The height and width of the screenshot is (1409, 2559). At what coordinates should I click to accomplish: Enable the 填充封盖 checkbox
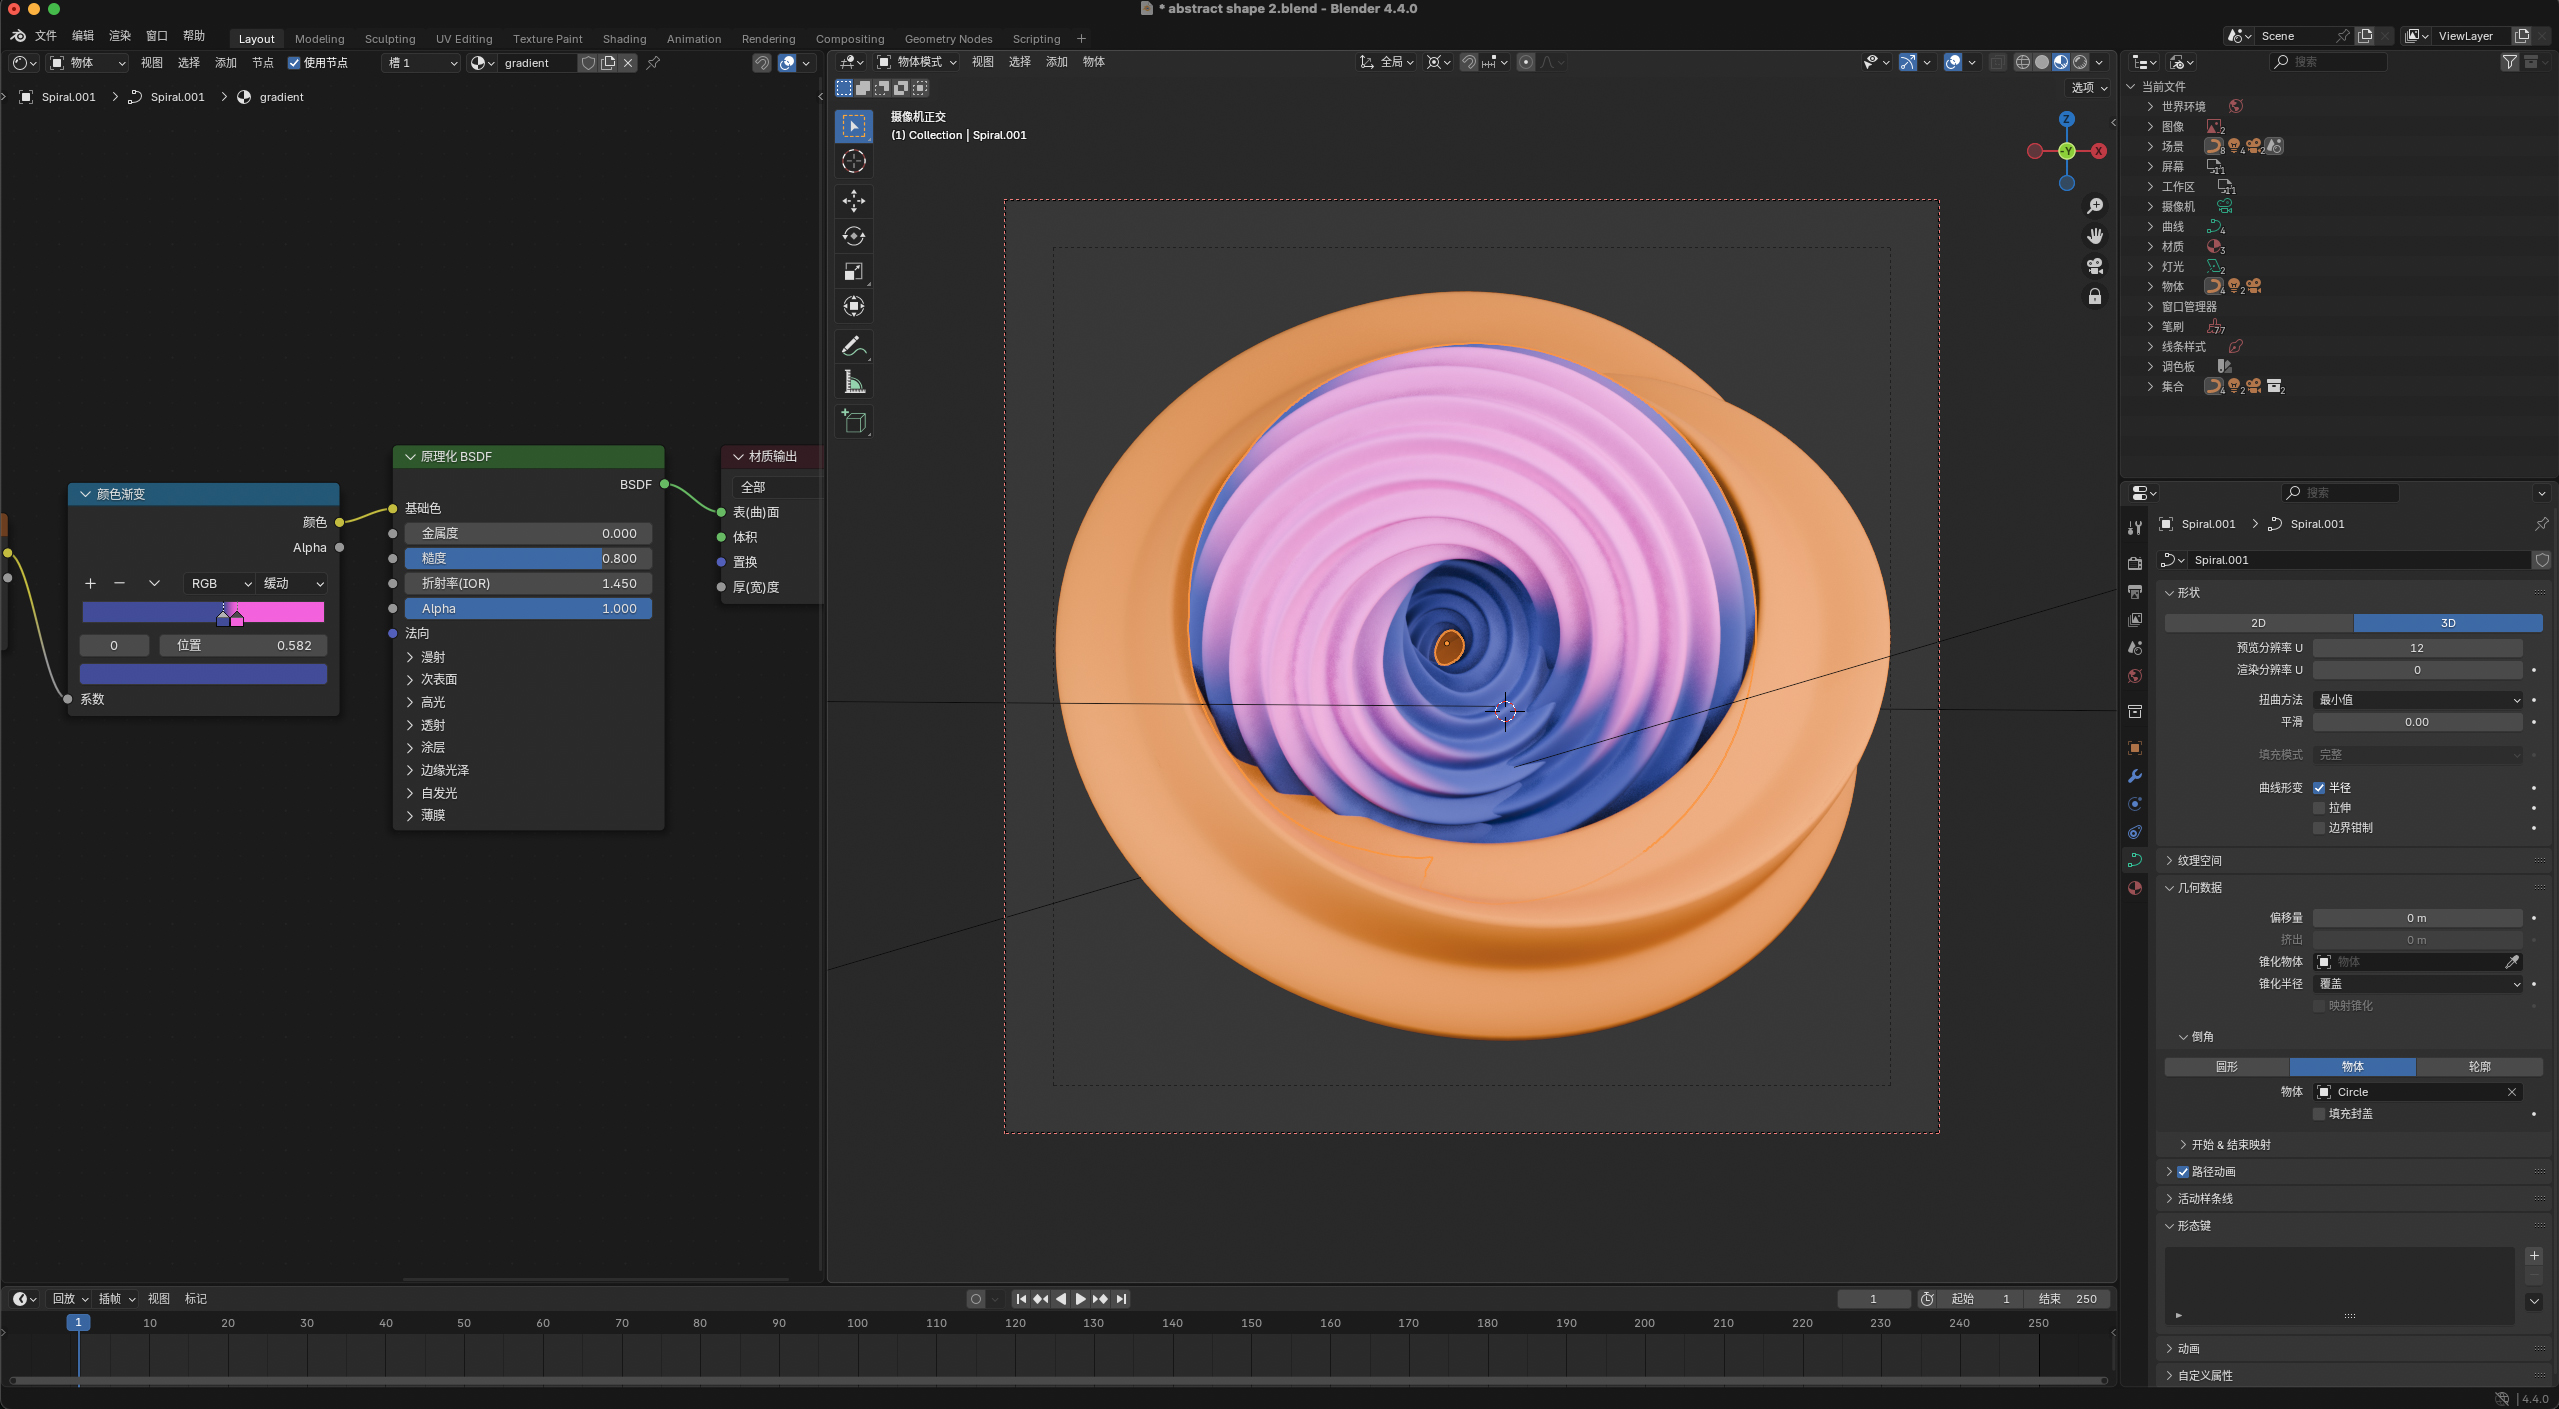(2319, 1114)
